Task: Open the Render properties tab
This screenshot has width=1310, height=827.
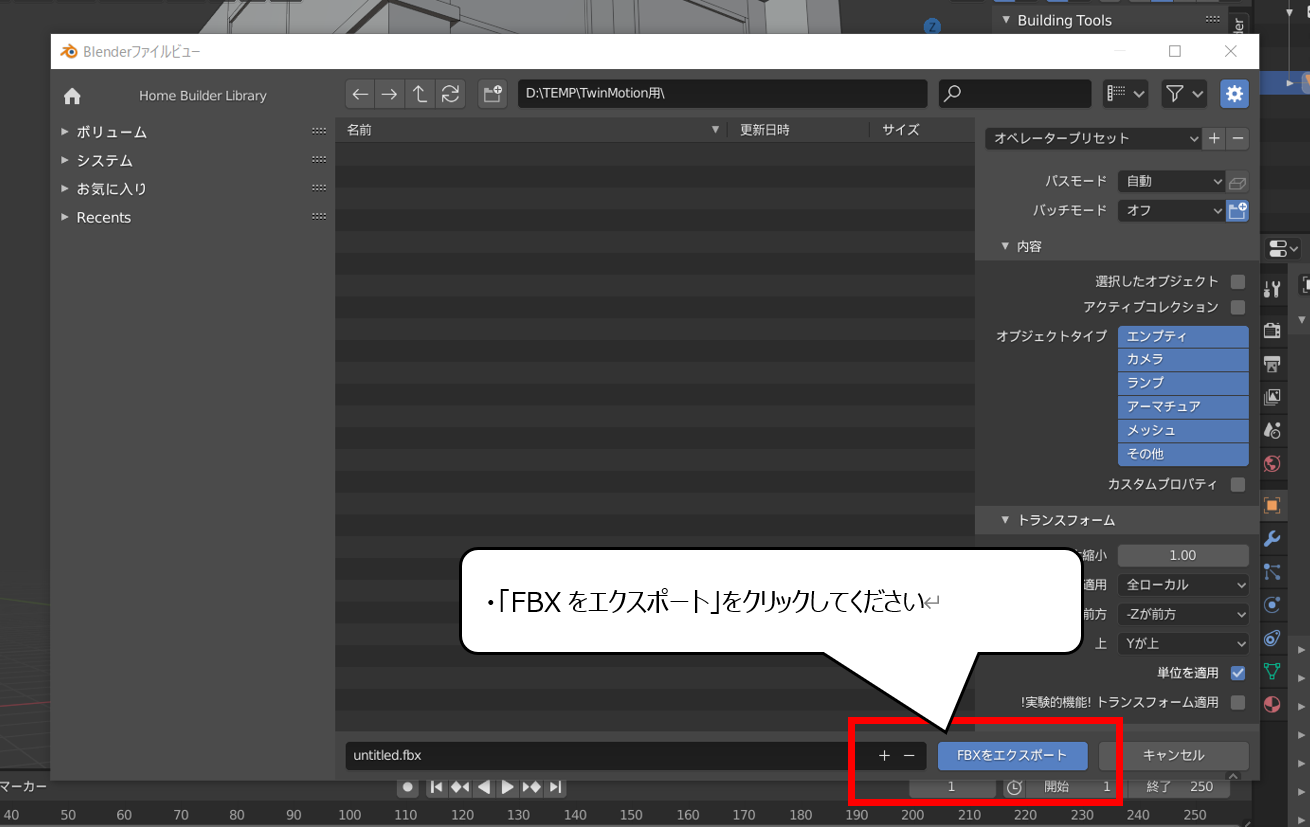Action: 1272,330
